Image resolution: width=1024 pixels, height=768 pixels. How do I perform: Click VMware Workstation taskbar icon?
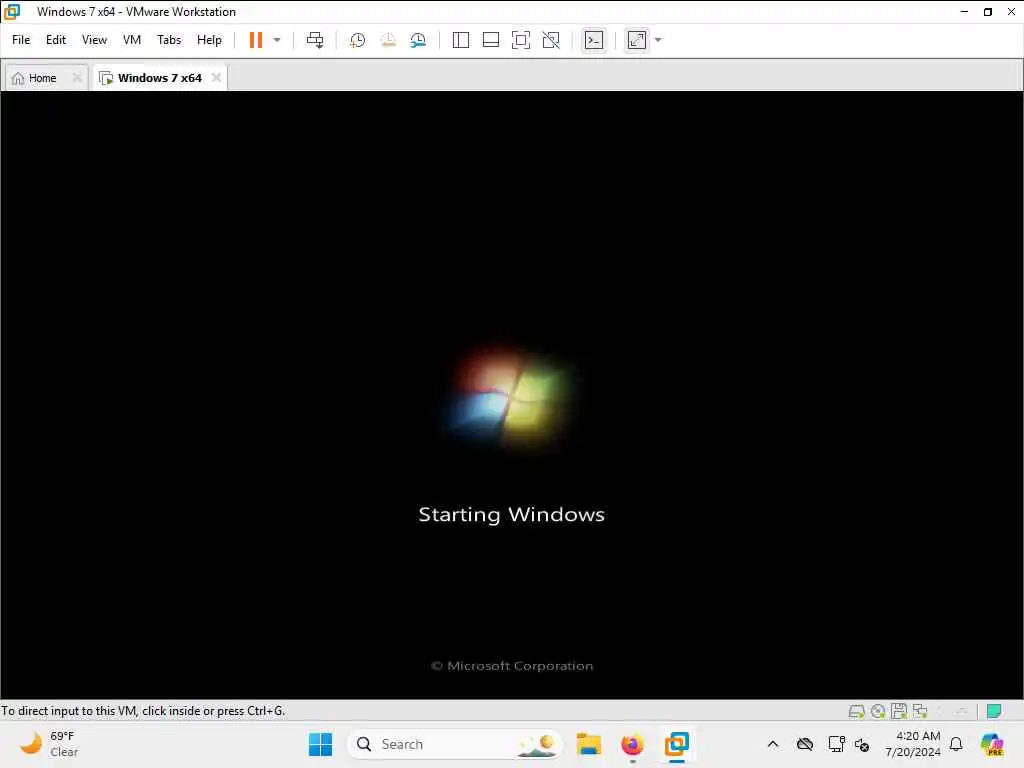(677, 744)
